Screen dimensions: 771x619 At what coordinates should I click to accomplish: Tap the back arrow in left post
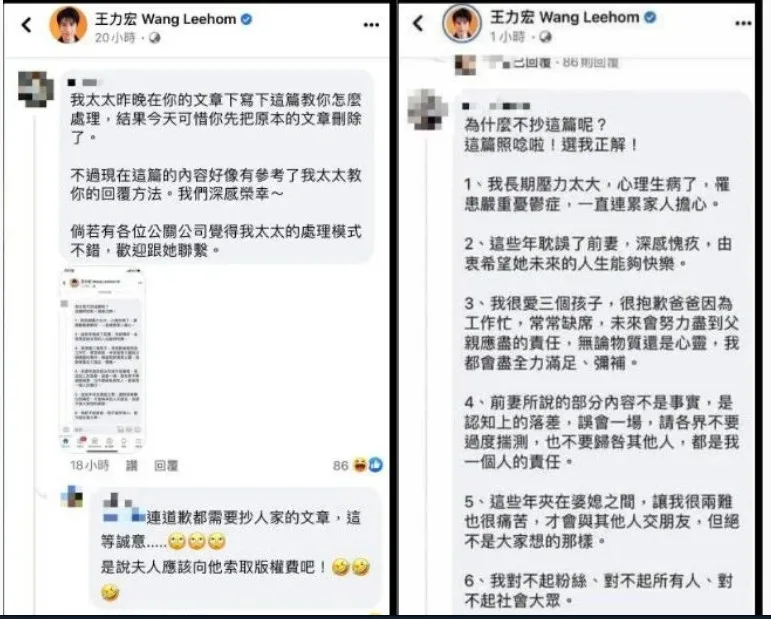point(27,24)
